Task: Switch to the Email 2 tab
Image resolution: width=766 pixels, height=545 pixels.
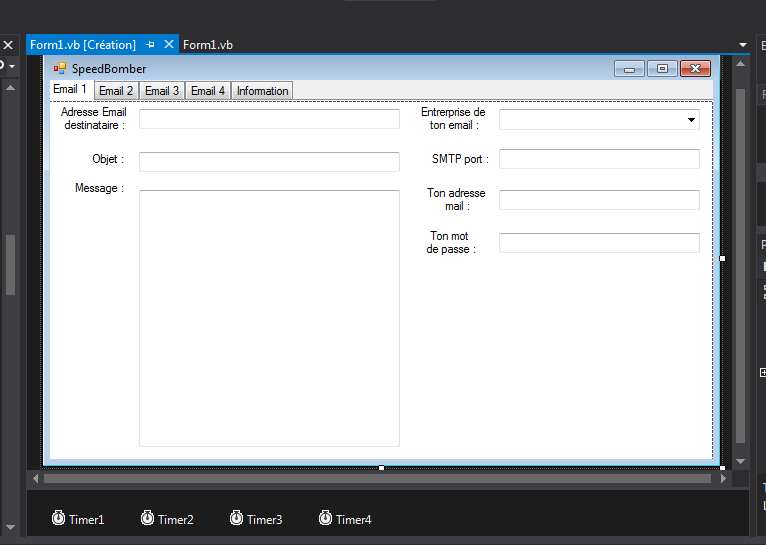Action: [x=116, y=91]
